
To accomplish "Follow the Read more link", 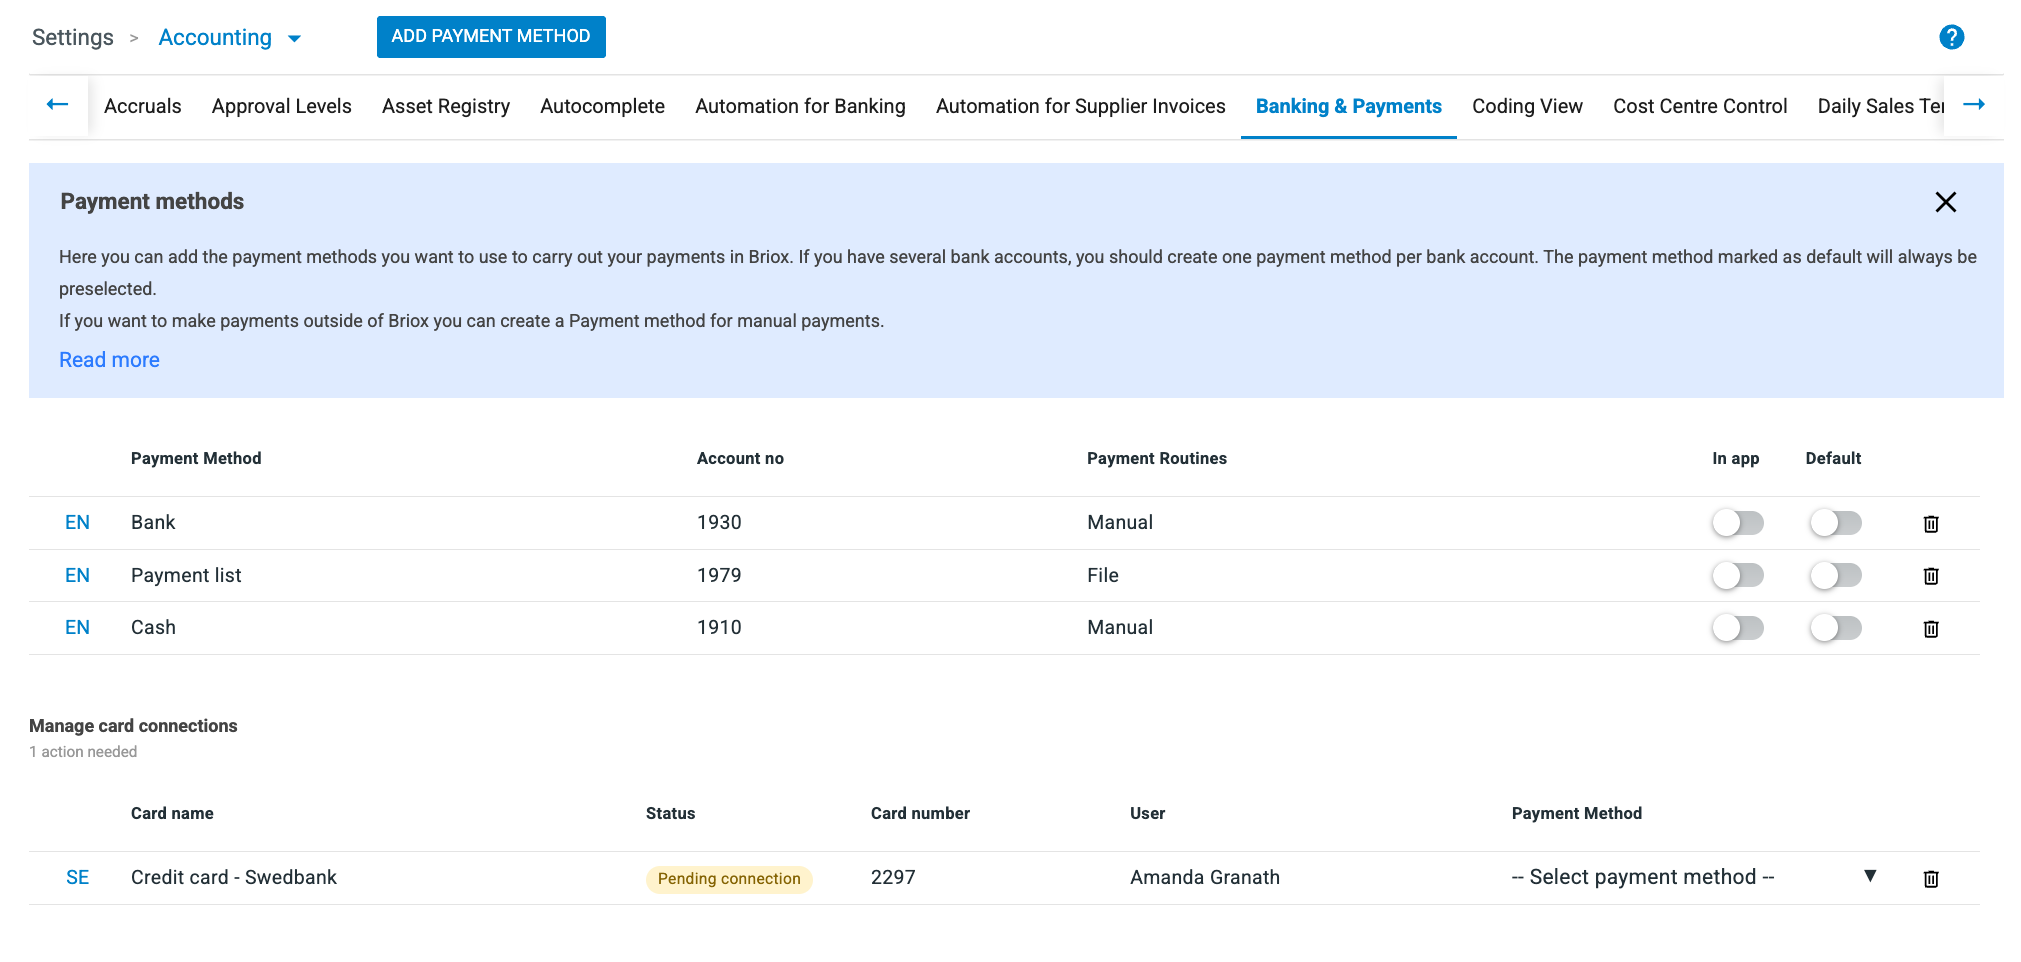I will (x=109, y=360).
